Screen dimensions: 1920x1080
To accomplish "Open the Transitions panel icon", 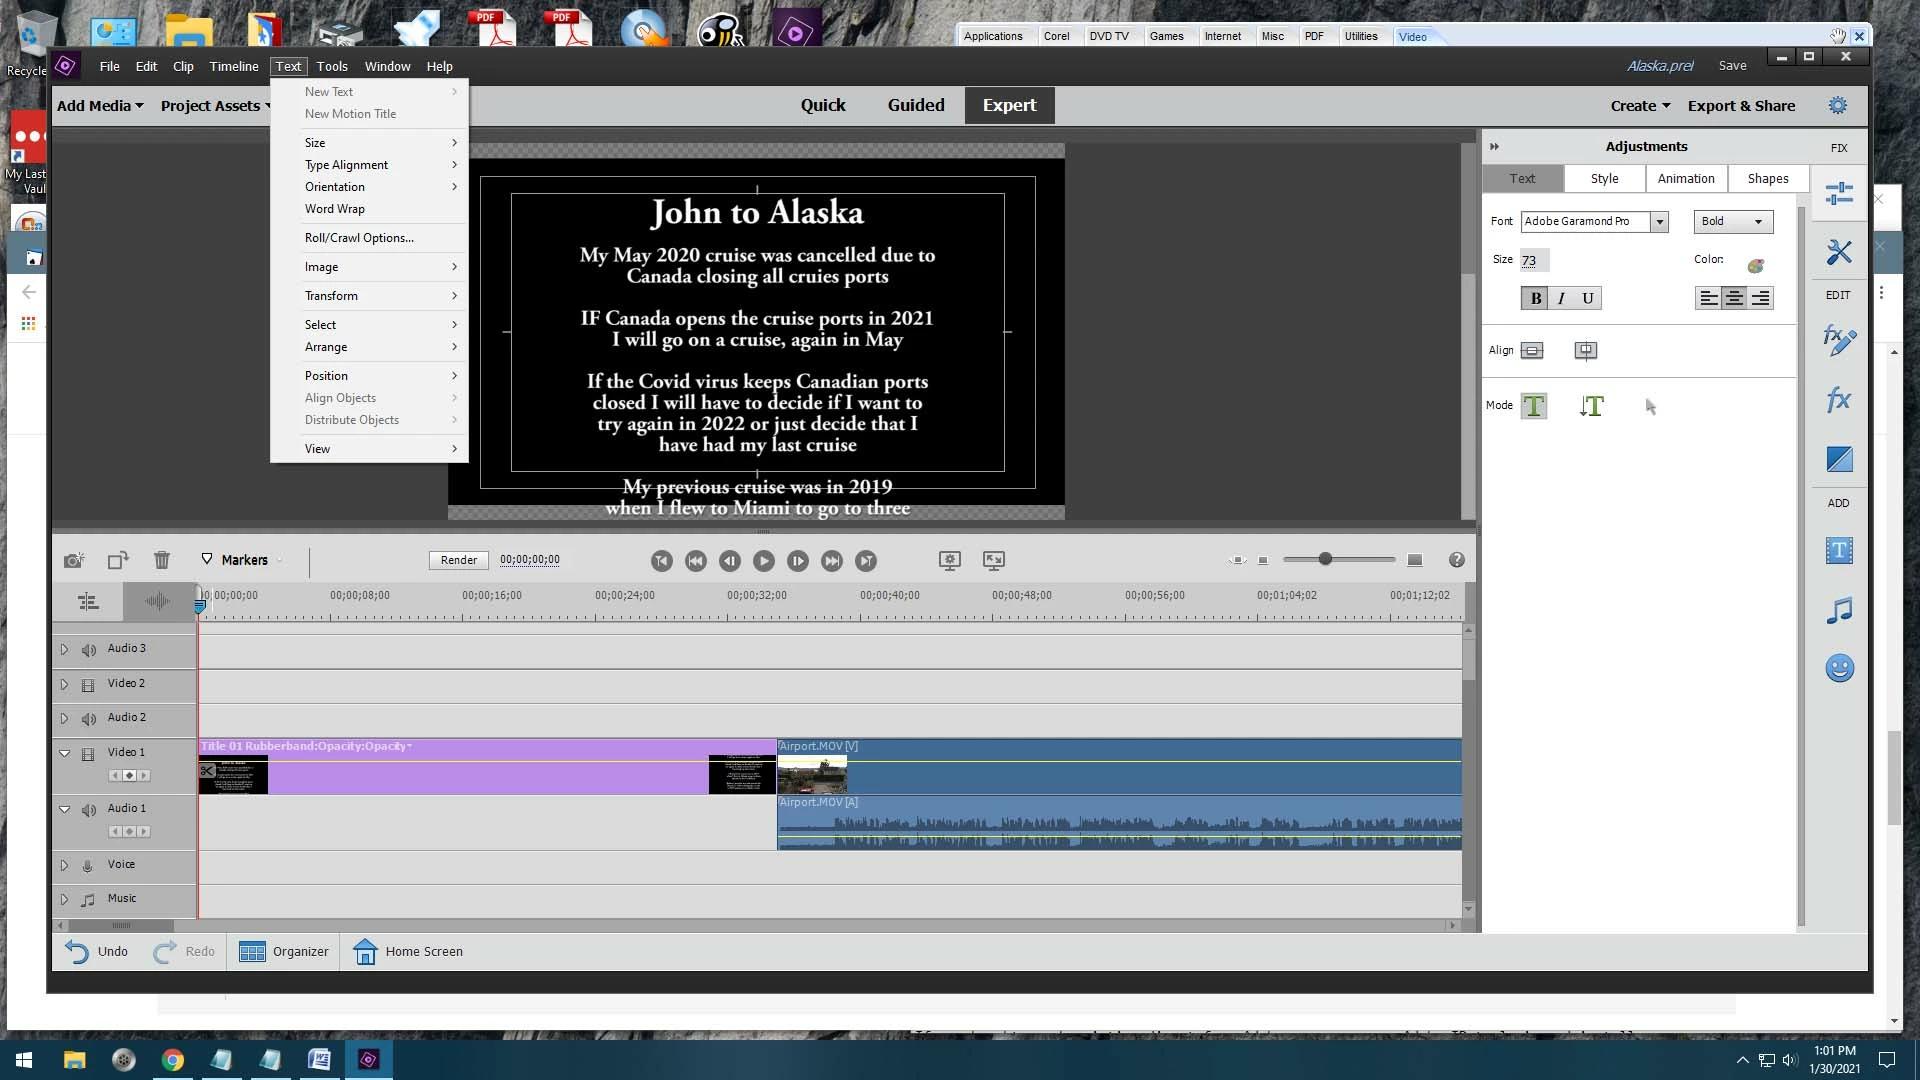I will [x=1838, y=459].
